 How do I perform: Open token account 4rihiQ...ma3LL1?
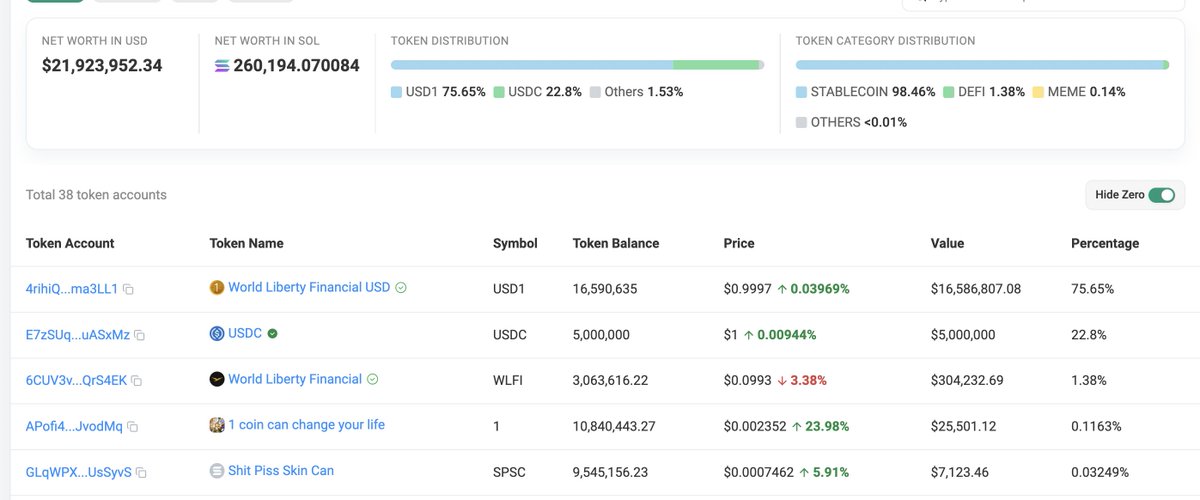[x=72, y=289]
